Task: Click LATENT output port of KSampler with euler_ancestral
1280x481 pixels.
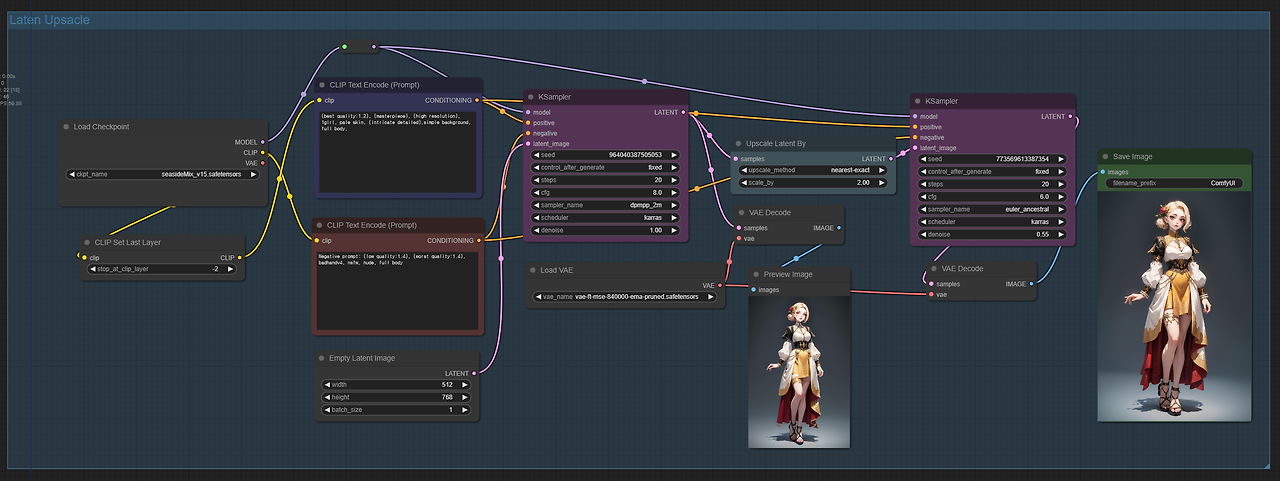Action: 1071,116
